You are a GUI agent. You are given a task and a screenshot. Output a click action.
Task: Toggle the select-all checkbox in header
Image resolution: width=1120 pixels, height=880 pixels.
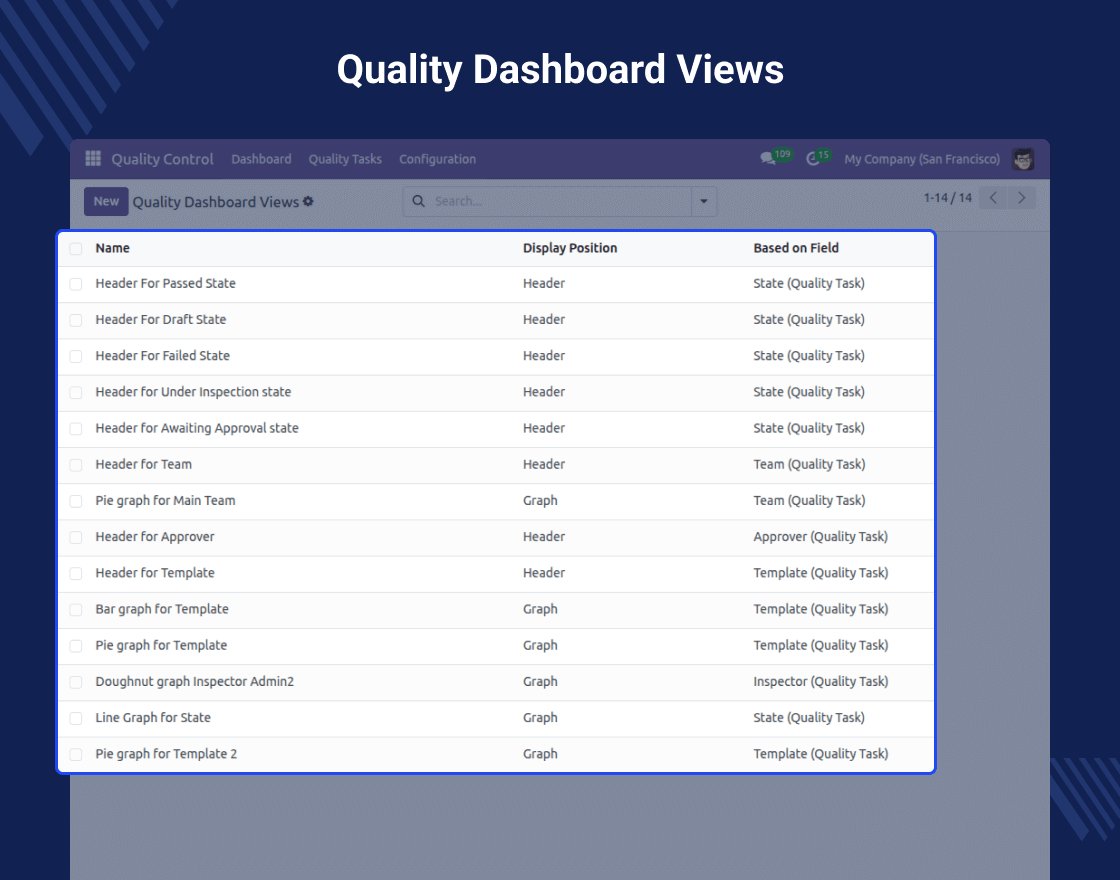[76, 249]
